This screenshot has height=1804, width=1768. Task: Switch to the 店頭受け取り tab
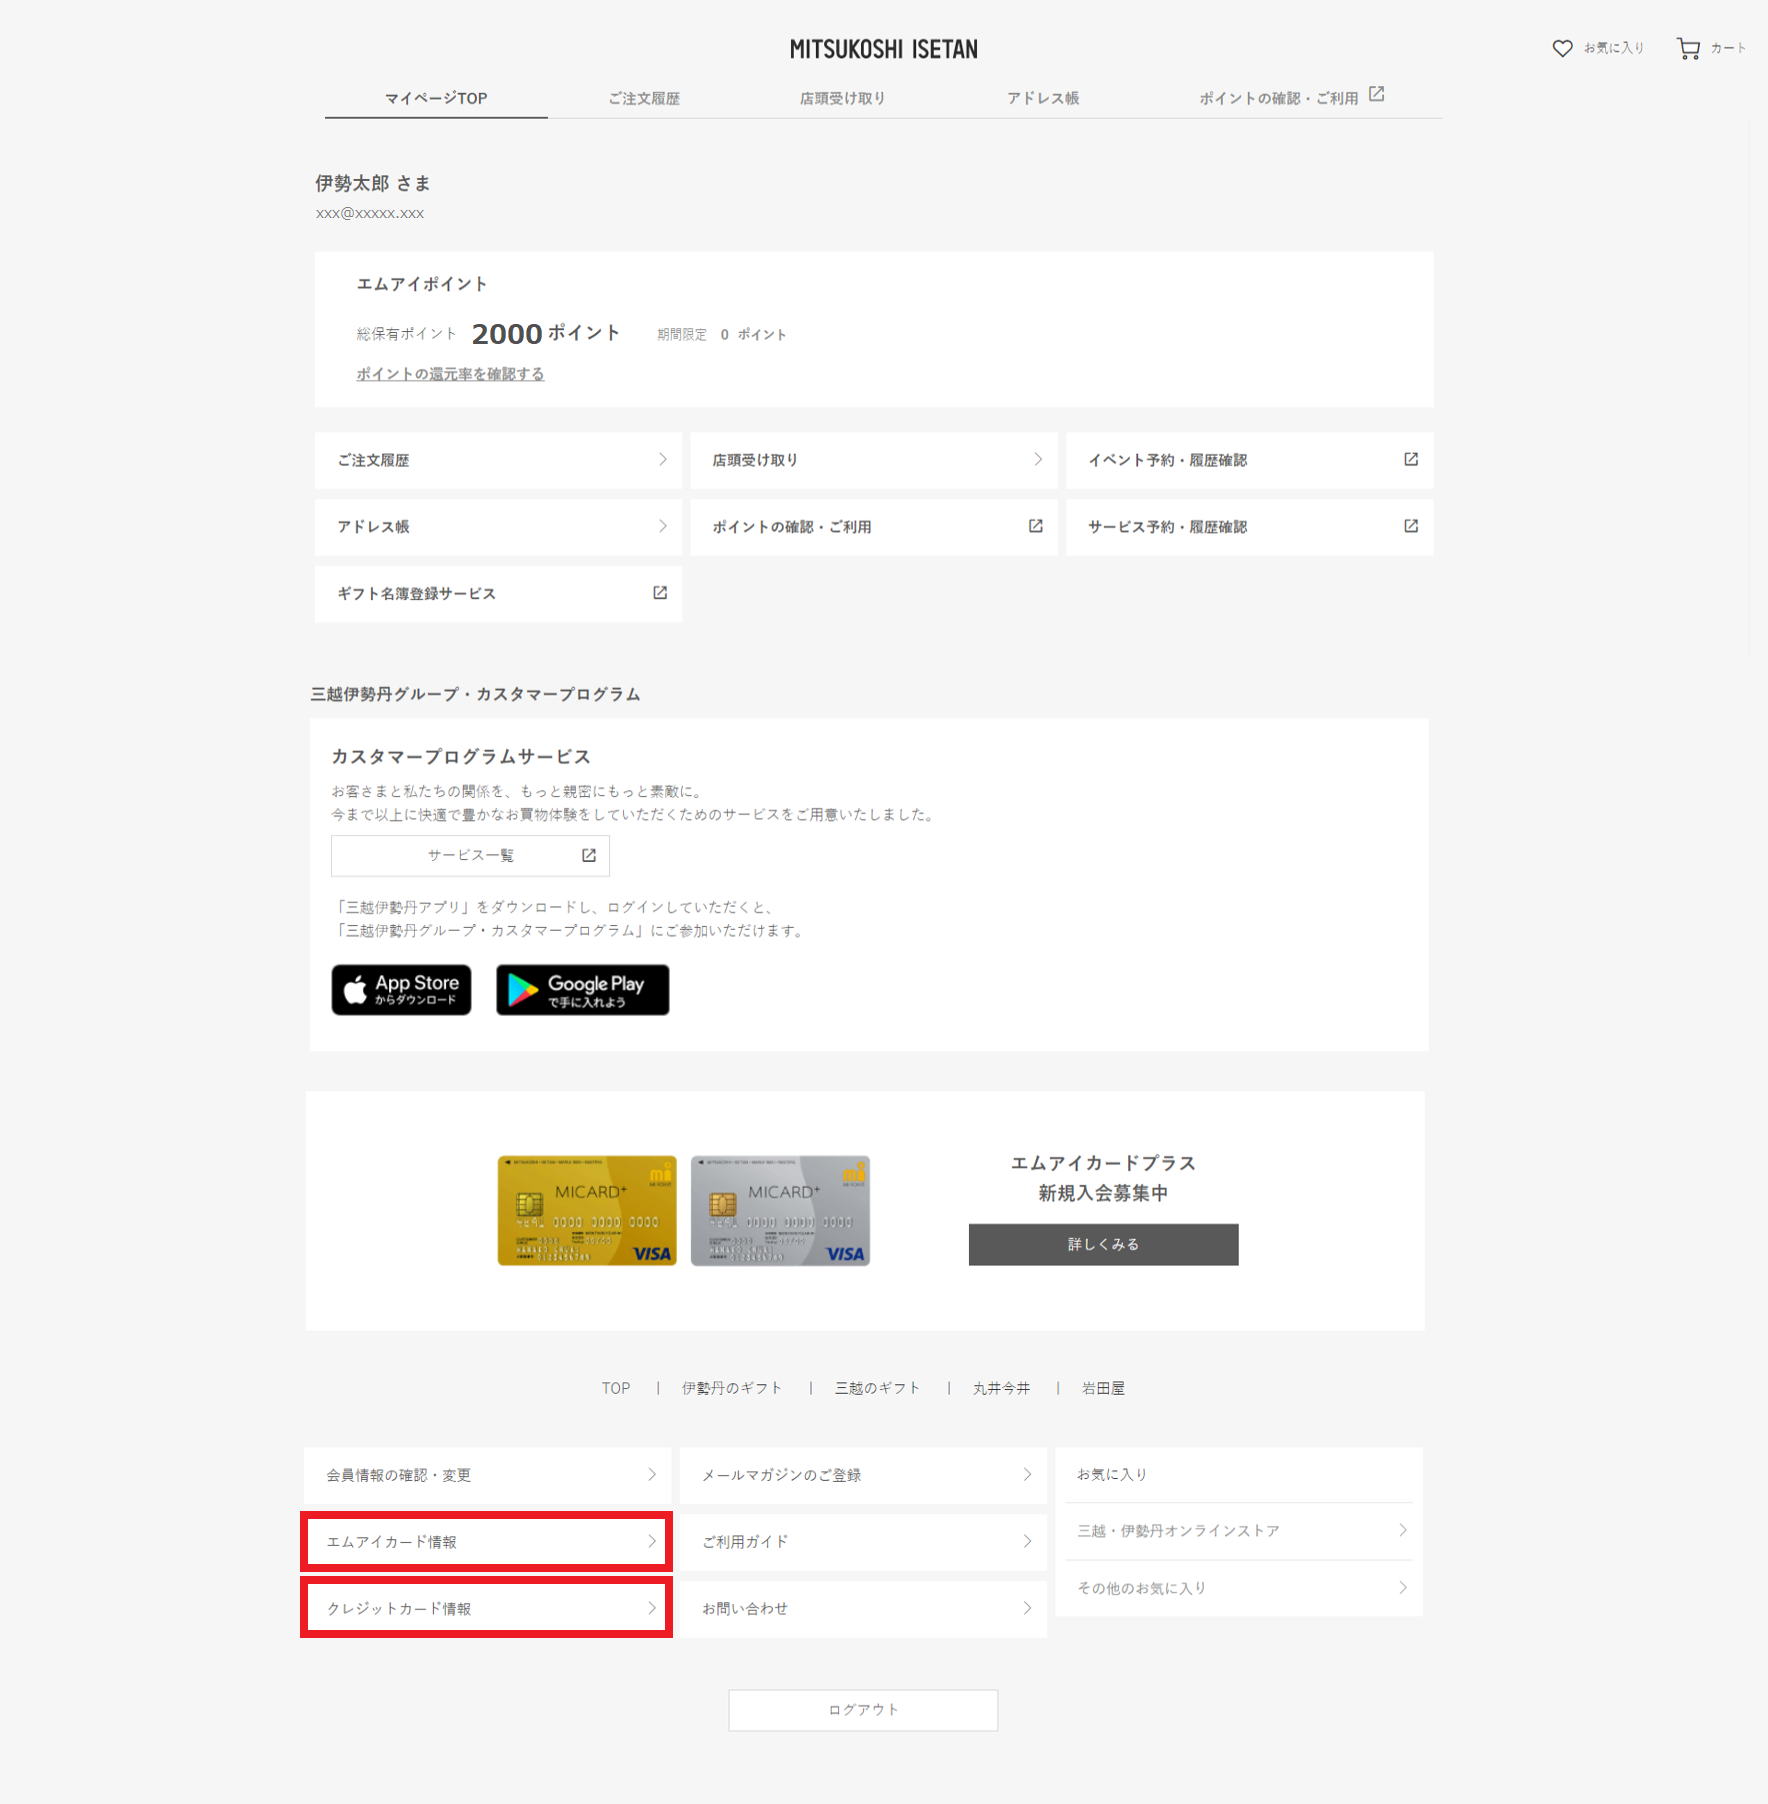842,98
